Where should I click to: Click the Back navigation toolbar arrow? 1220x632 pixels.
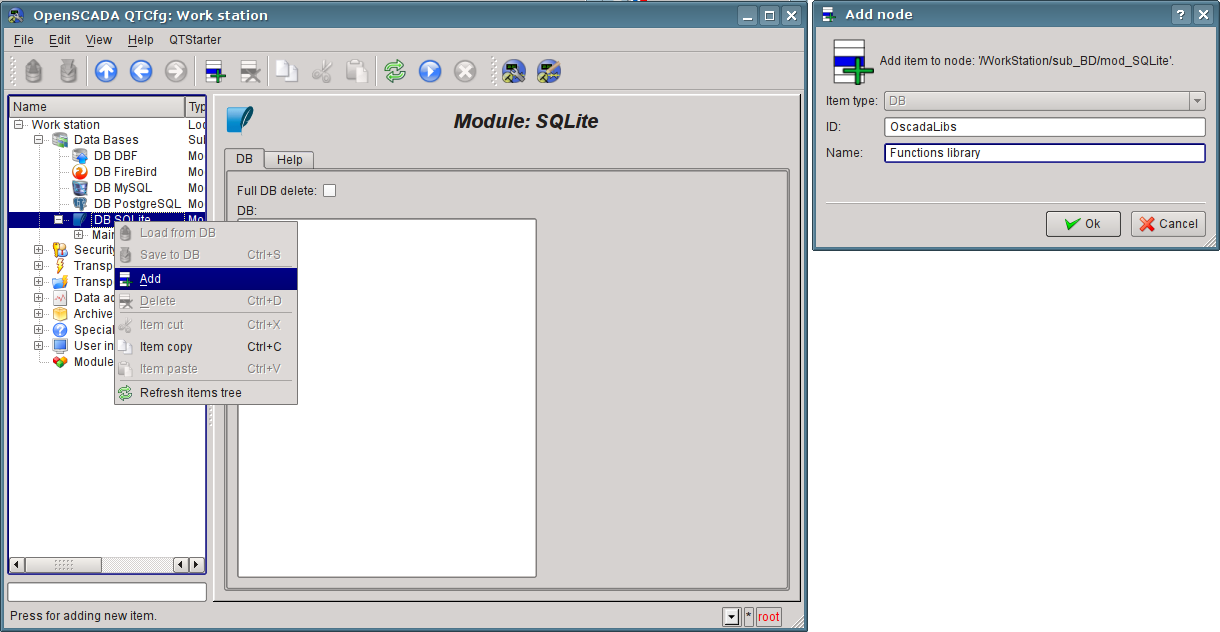click(141, 71)
